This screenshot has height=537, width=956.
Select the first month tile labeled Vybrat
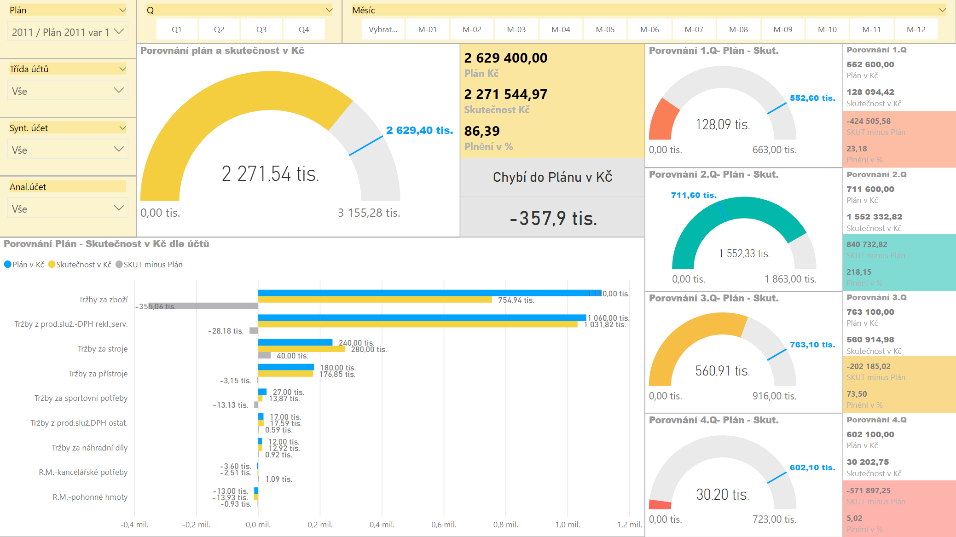pyautogui.click(x=383, y=30)
